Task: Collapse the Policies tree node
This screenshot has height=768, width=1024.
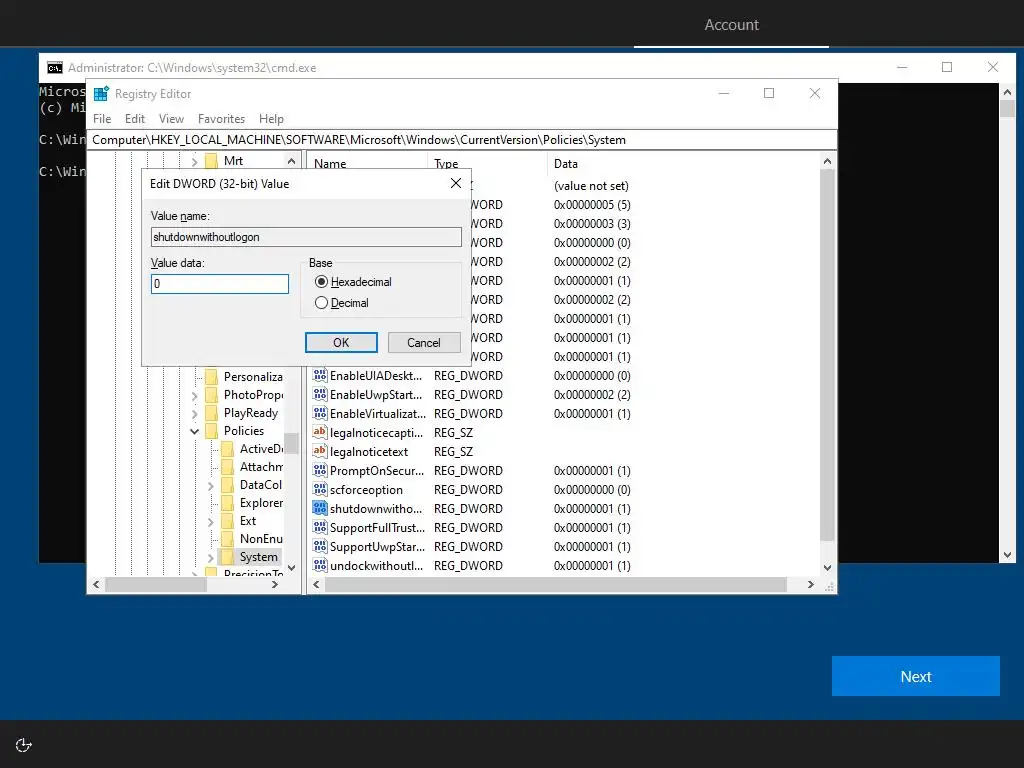Action: (195, 431)
